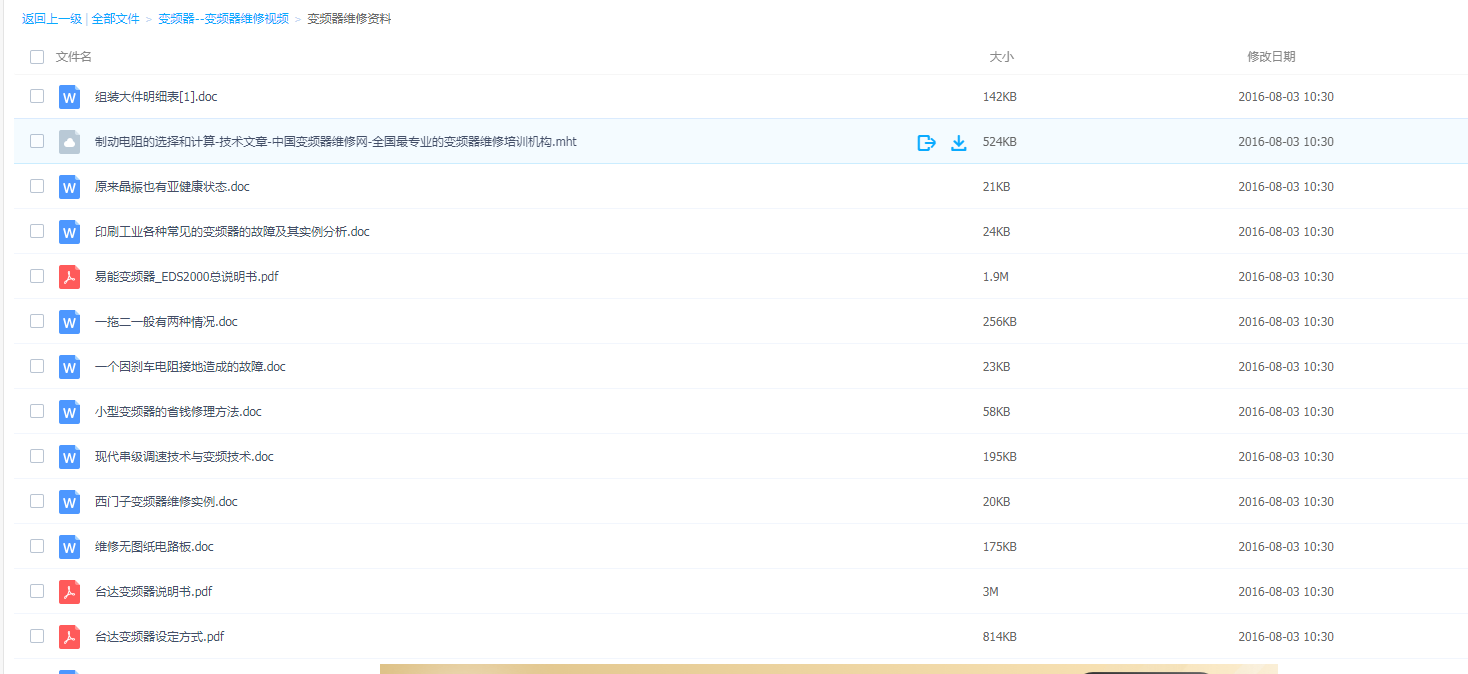Click the PDF icon for 台达变频器设定方式.pdf
The image size is (1468, 674).
(69, 637)
